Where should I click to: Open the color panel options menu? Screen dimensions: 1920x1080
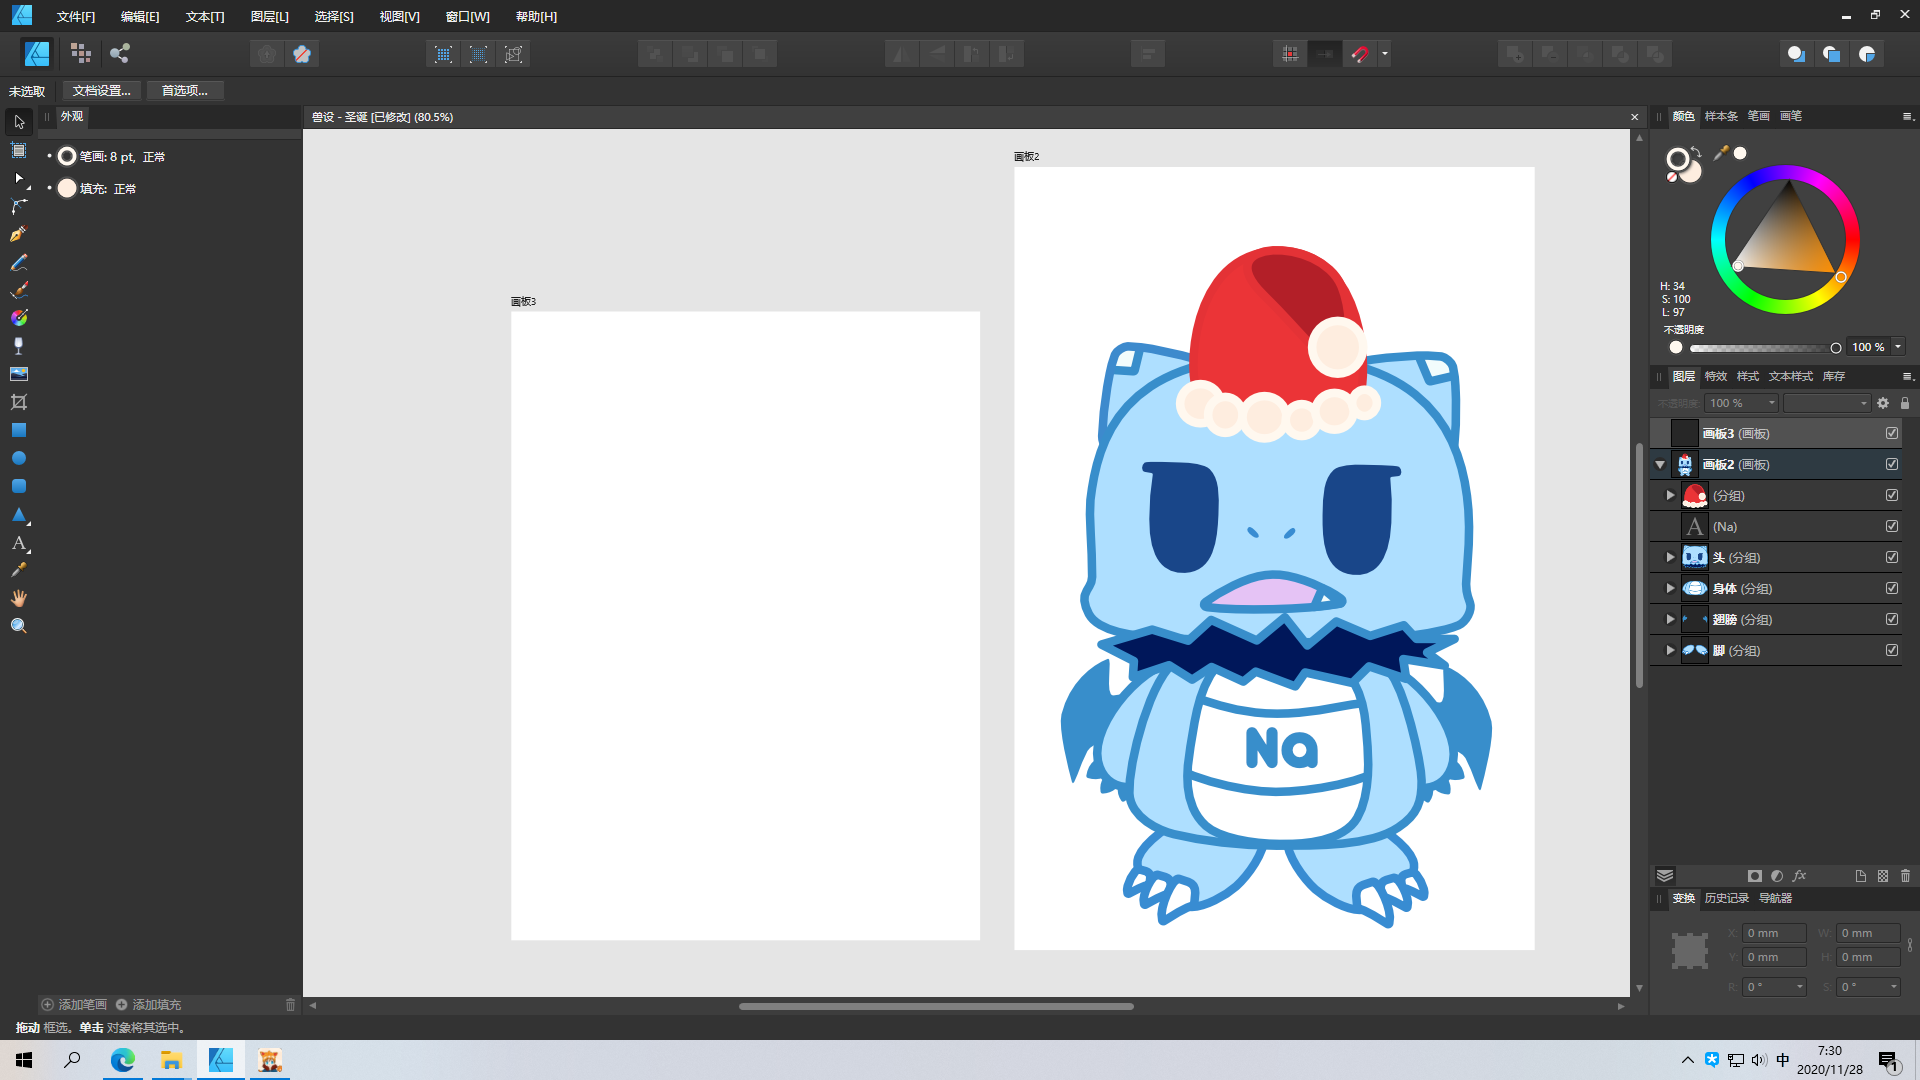click(x=1907, y=116)
